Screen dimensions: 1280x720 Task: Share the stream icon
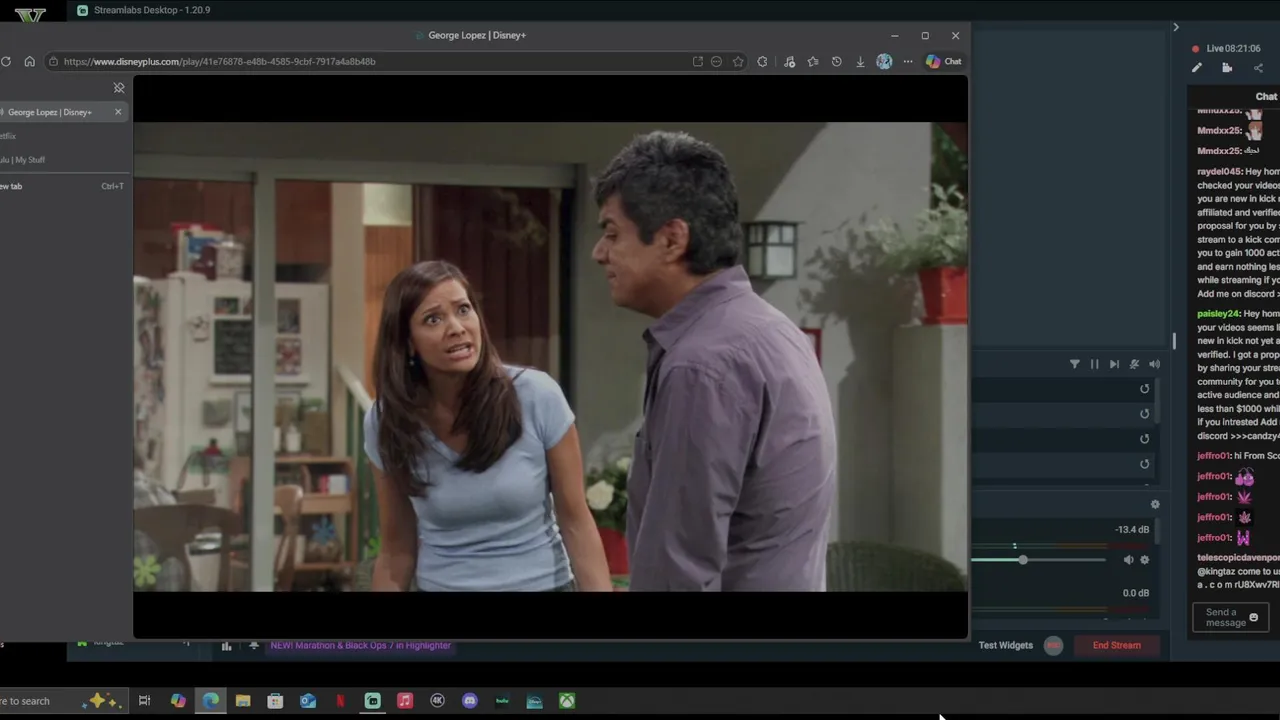coord(1258,68)
